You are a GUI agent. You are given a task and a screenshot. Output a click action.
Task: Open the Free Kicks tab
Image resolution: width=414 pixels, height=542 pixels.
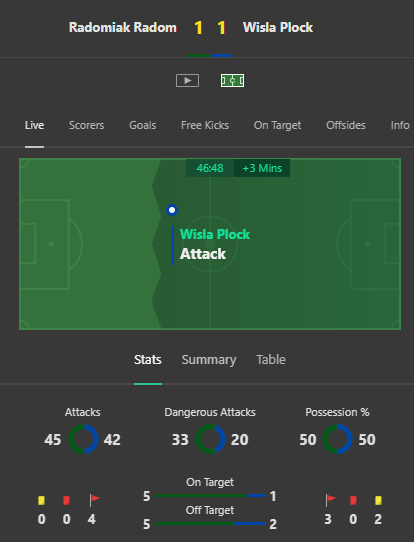(x=205, y=125)
